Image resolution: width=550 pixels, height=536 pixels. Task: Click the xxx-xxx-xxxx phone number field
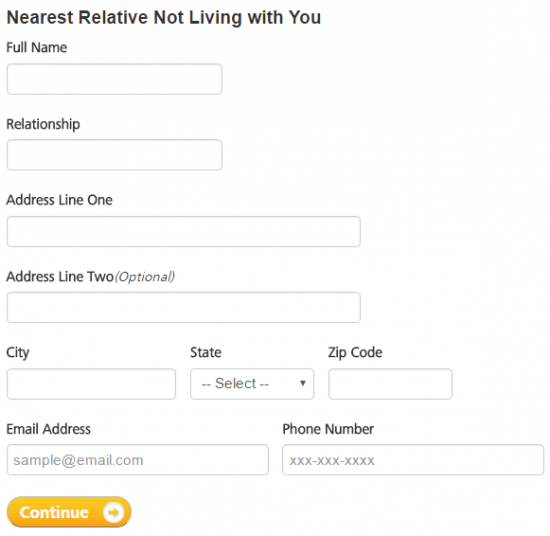pyautogui.click(x=413, y=460)
